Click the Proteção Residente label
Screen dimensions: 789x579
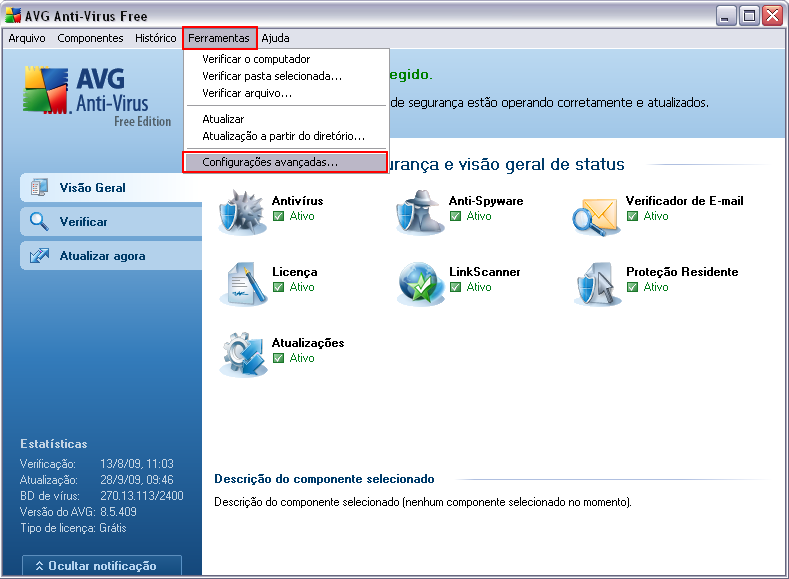682,272
